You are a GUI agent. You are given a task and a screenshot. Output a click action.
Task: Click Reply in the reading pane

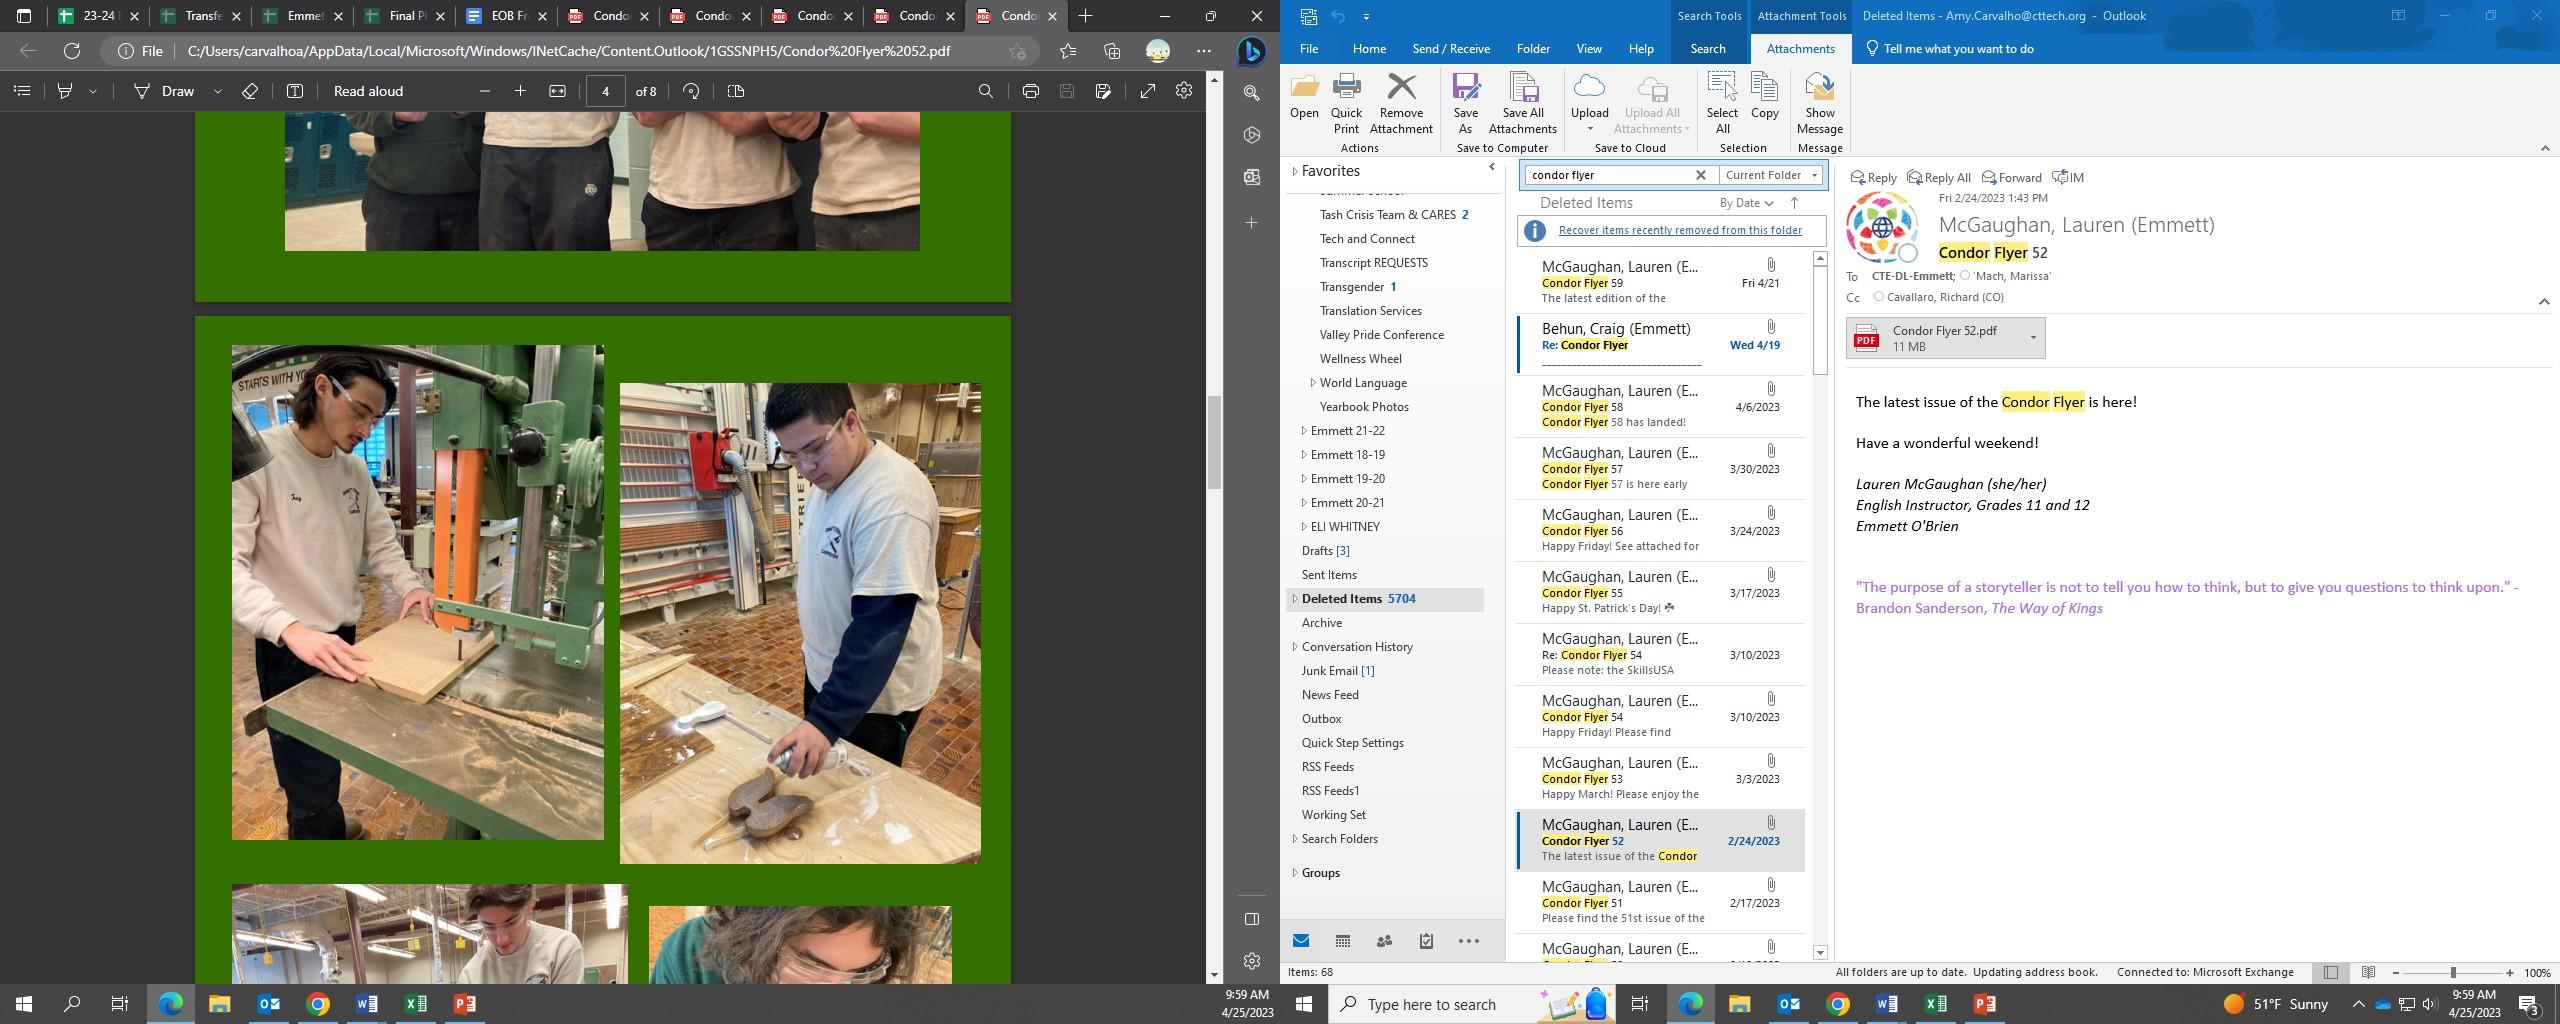[1874, 178]
